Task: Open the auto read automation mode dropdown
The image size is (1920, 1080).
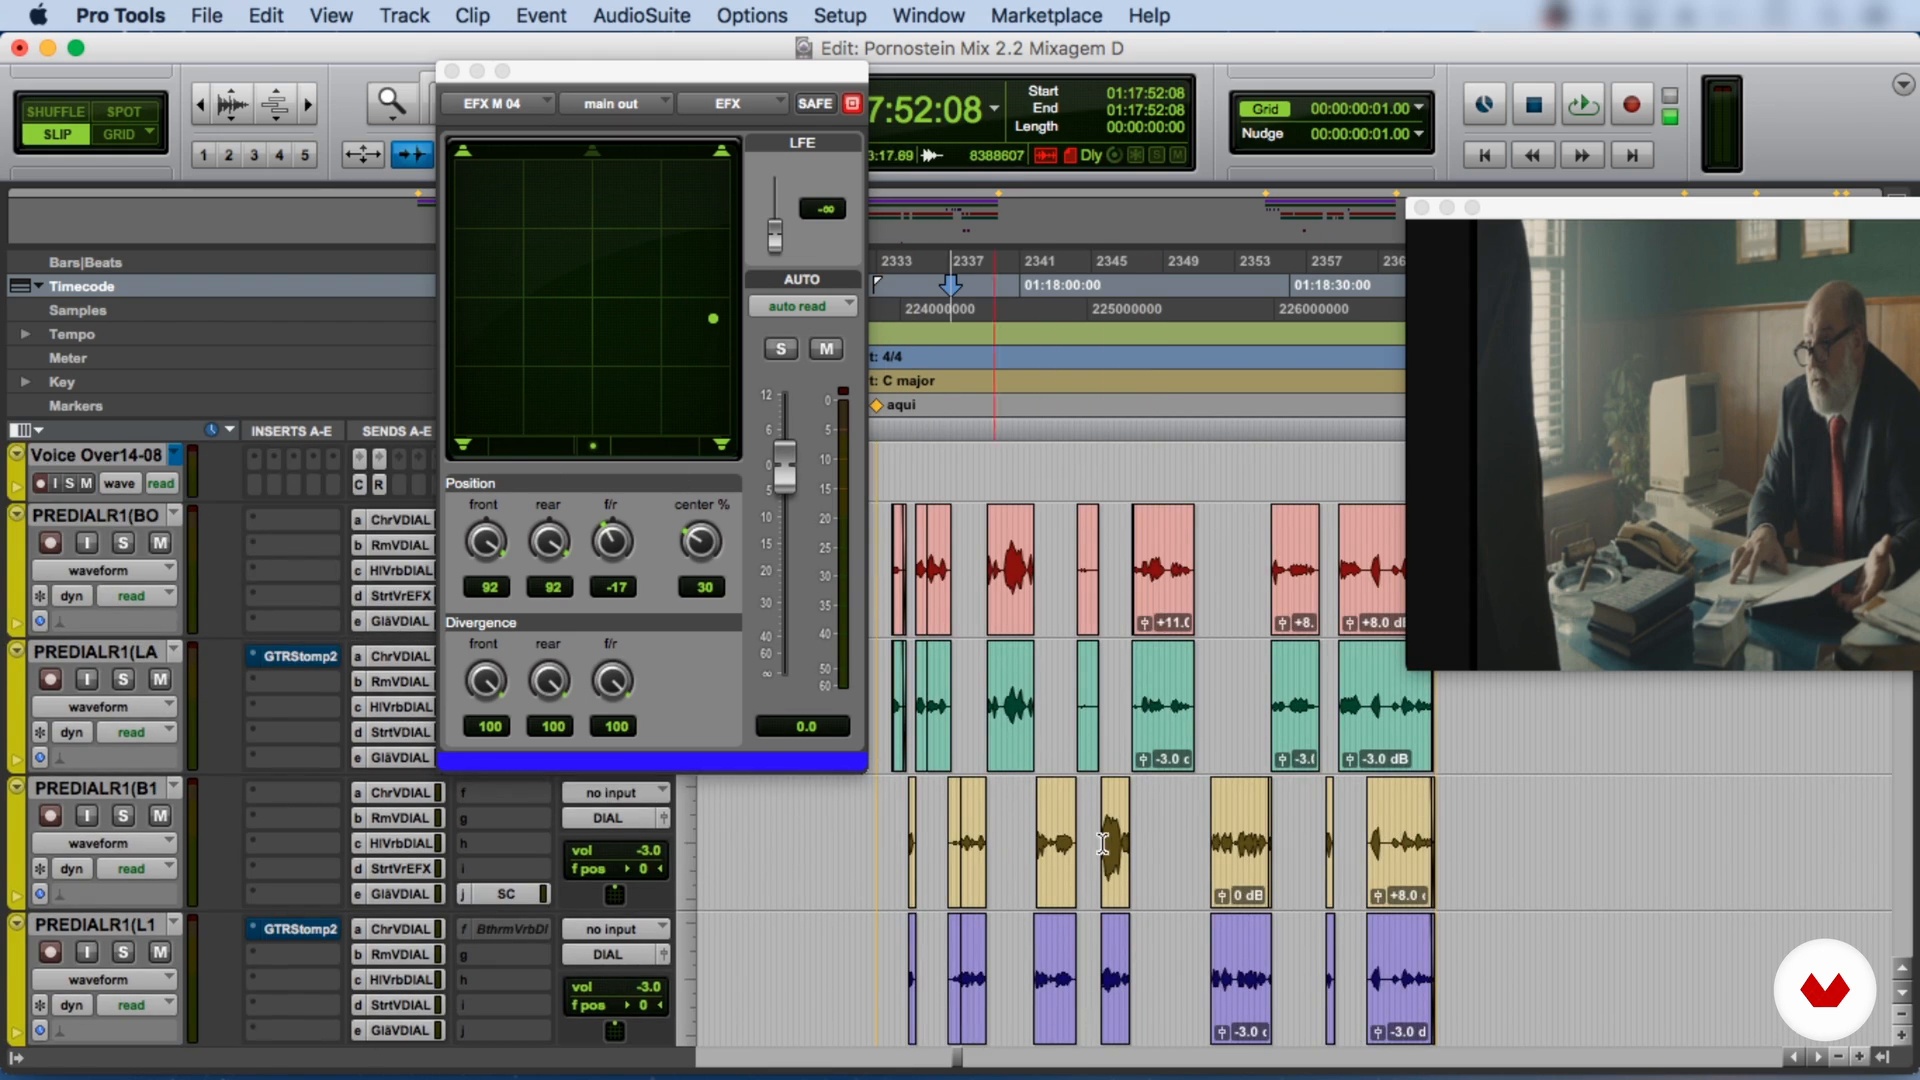Action: [x=803, y=306]
